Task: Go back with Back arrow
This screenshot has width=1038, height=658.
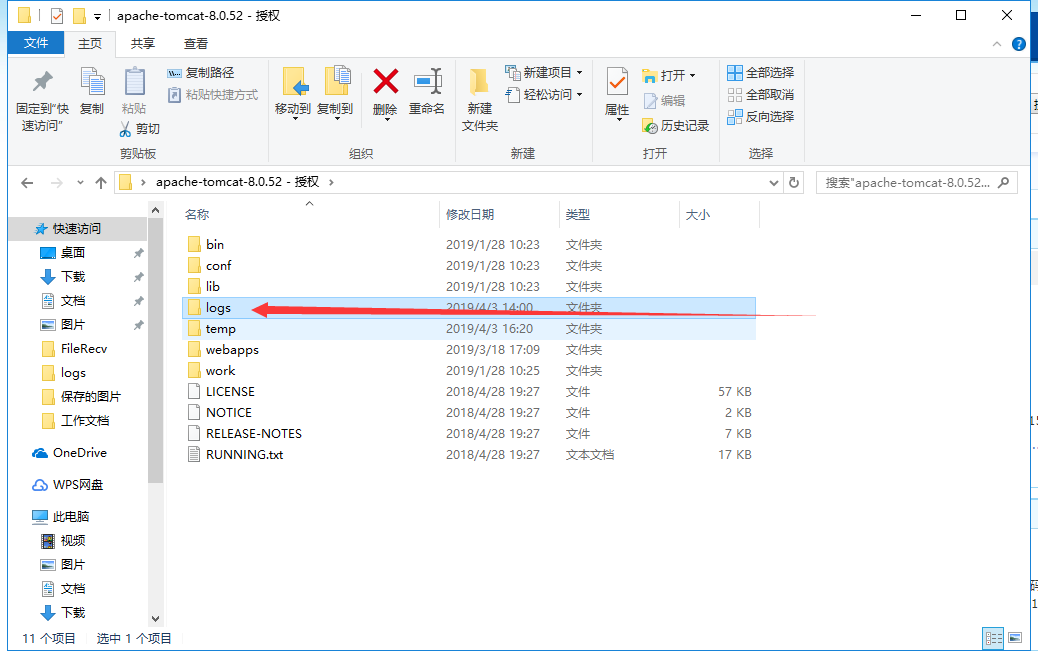Action: (x=27, y=183)
